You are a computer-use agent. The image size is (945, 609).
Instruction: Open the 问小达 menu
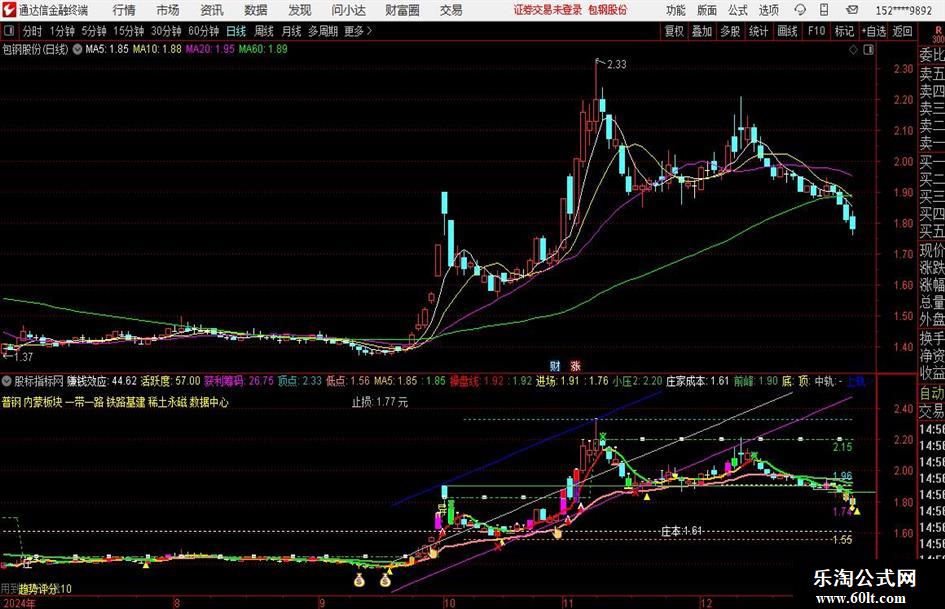coord(348,10)
